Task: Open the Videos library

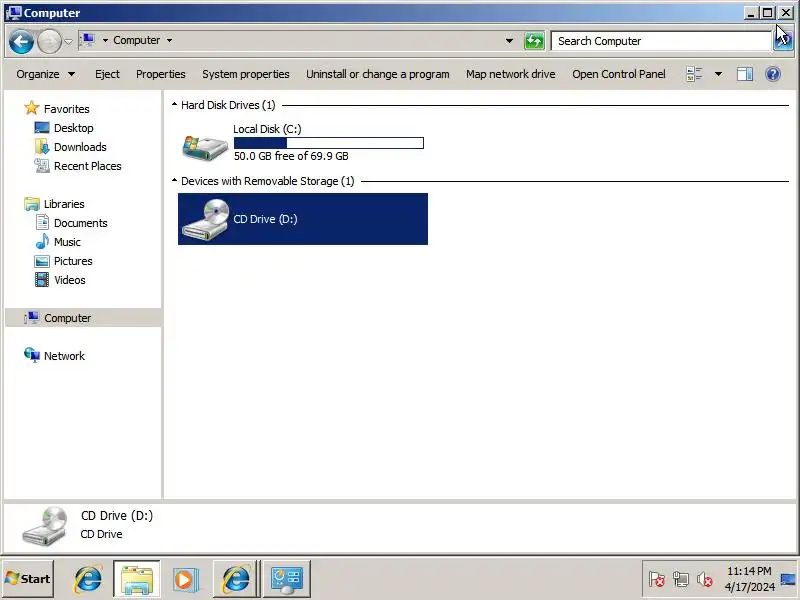Action: 69,280
